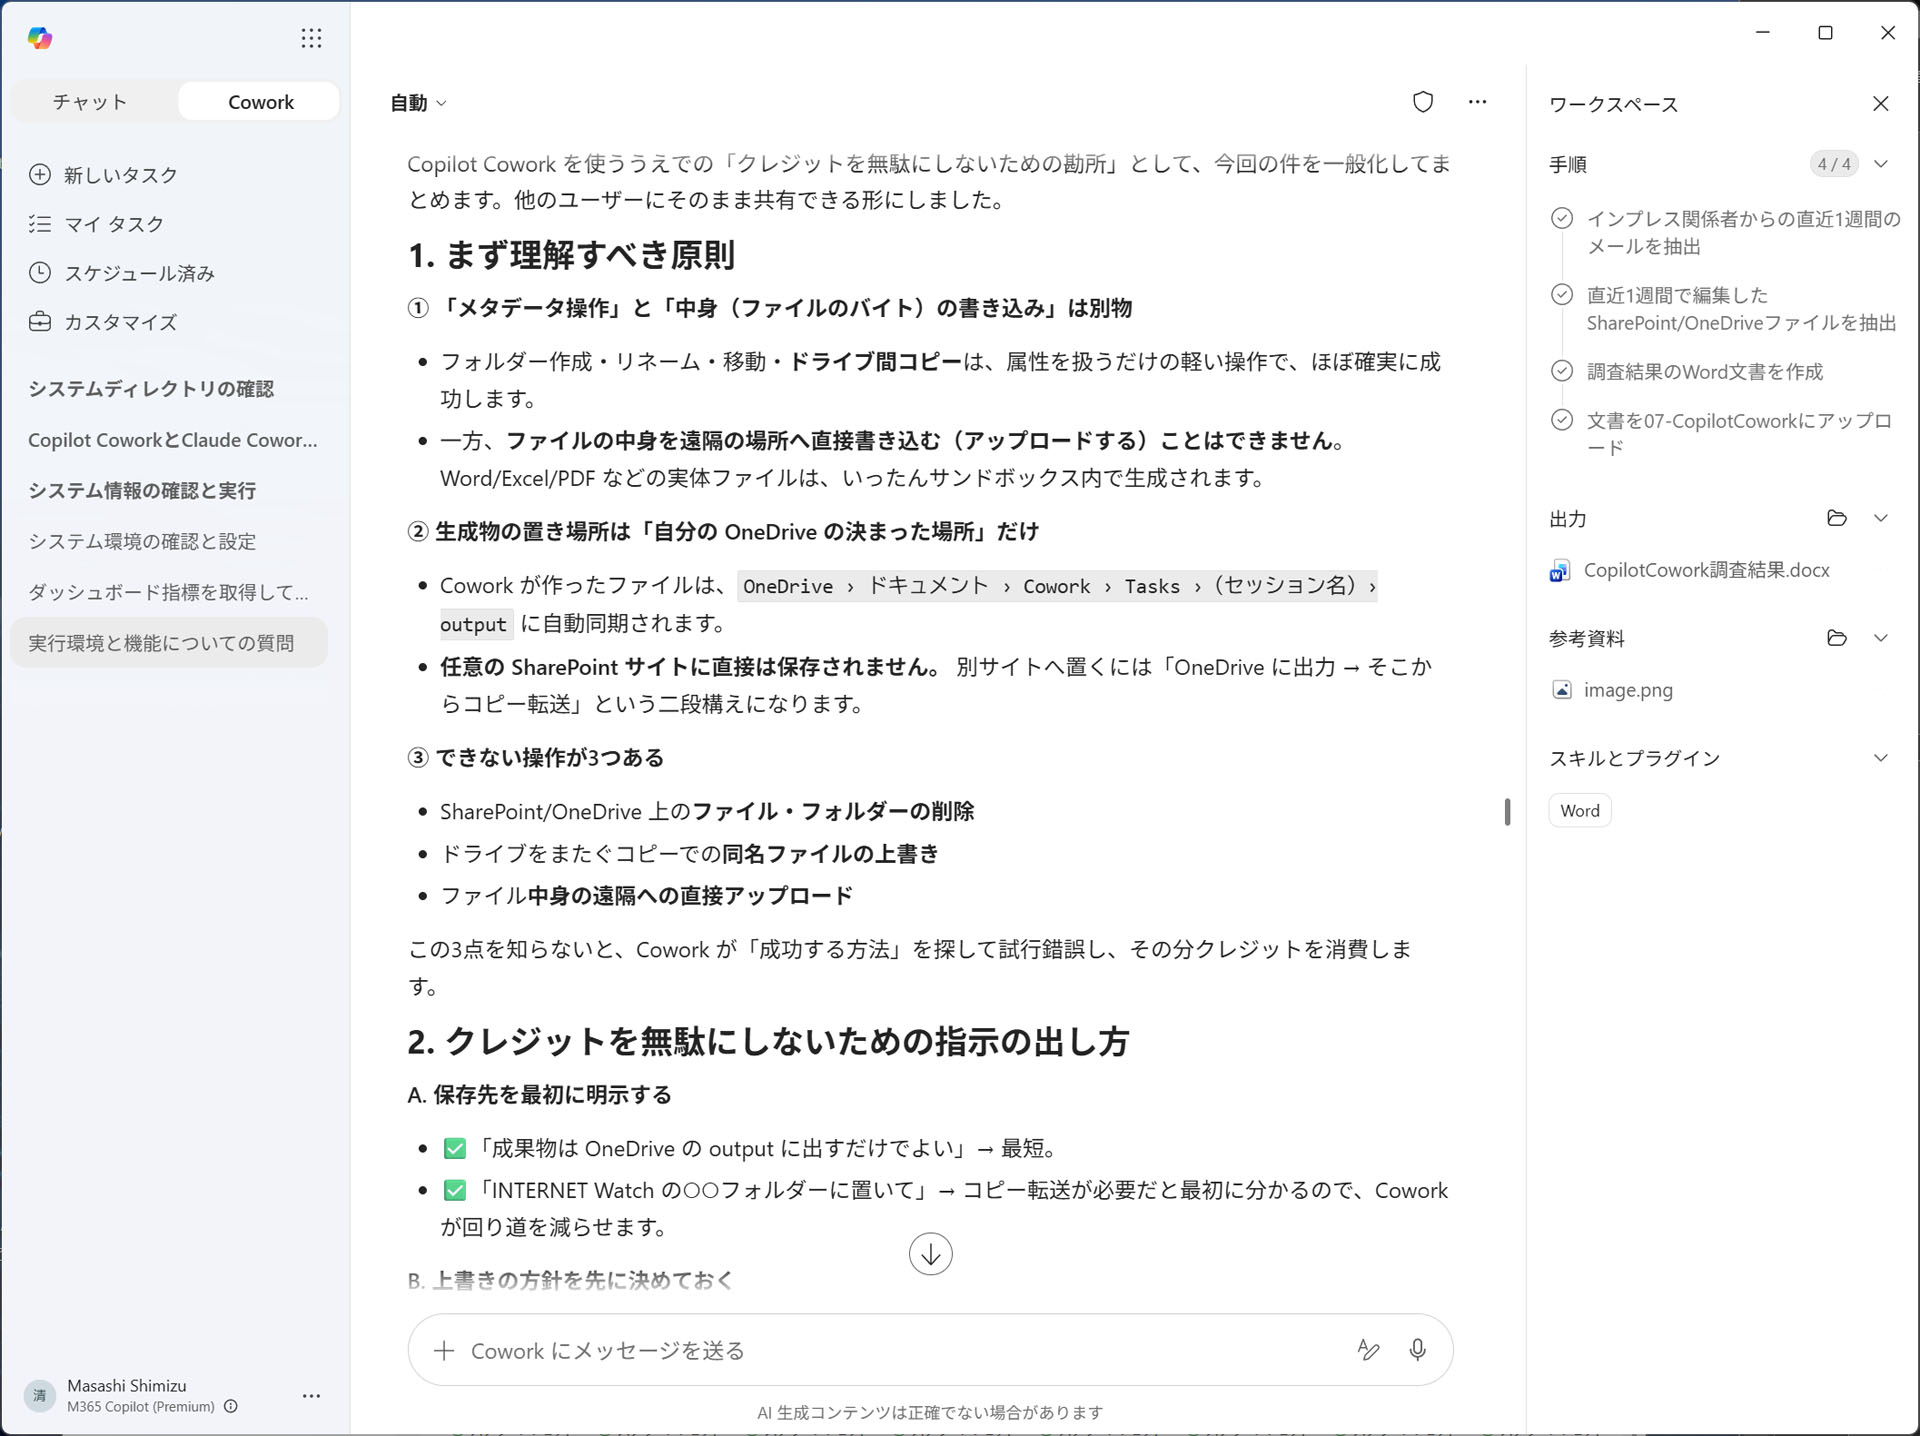Open account more options ellipsis

311,1396
